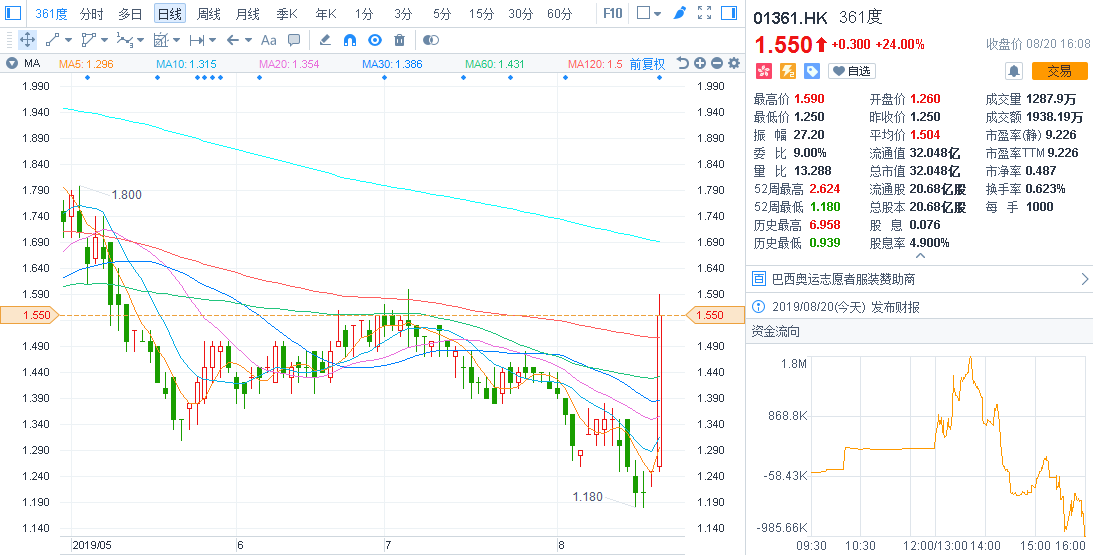Zoom in the chart with plus icon

(x=700, y=63)
